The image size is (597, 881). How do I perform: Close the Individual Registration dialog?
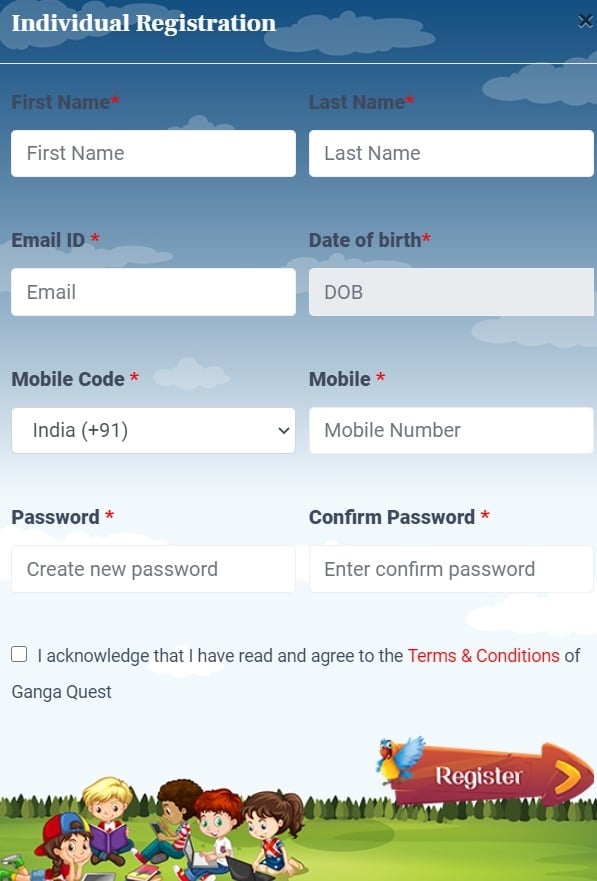coord(585,21)
